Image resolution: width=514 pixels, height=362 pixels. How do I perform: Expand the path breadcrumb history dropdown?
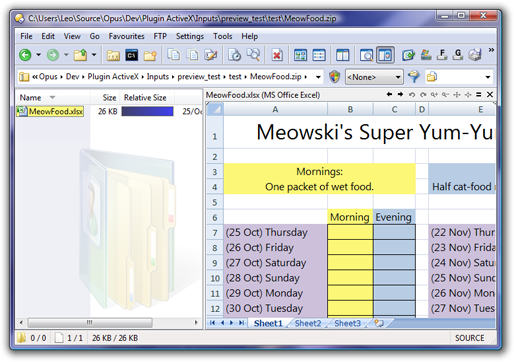pos(318,77)
